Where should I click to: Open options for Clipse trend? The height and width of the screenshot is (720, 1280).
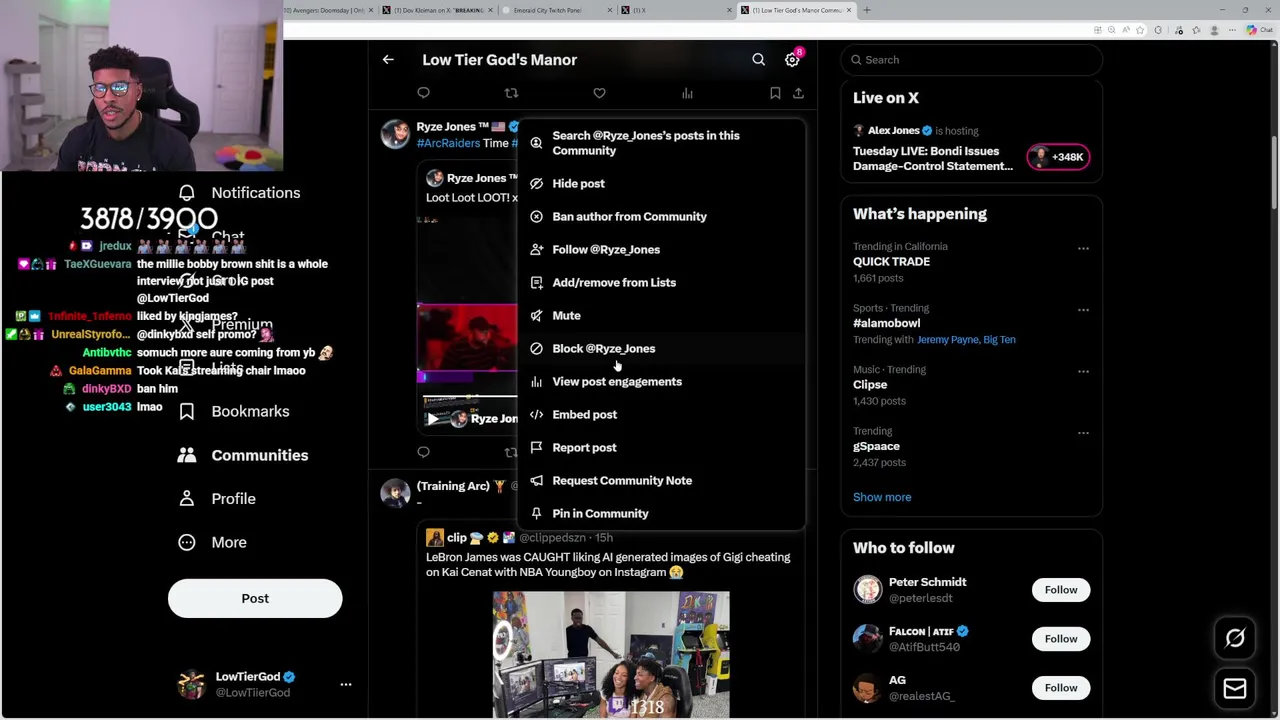pos(1083,371)
